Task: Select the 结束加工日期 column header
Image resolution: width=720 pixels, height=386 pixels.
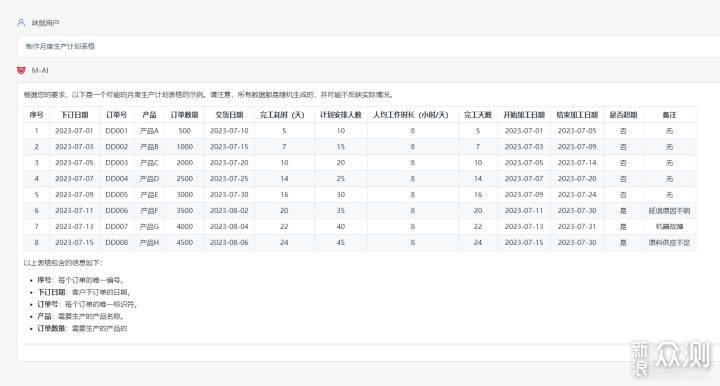Action: pyautogui.click(x=577, y=115)
